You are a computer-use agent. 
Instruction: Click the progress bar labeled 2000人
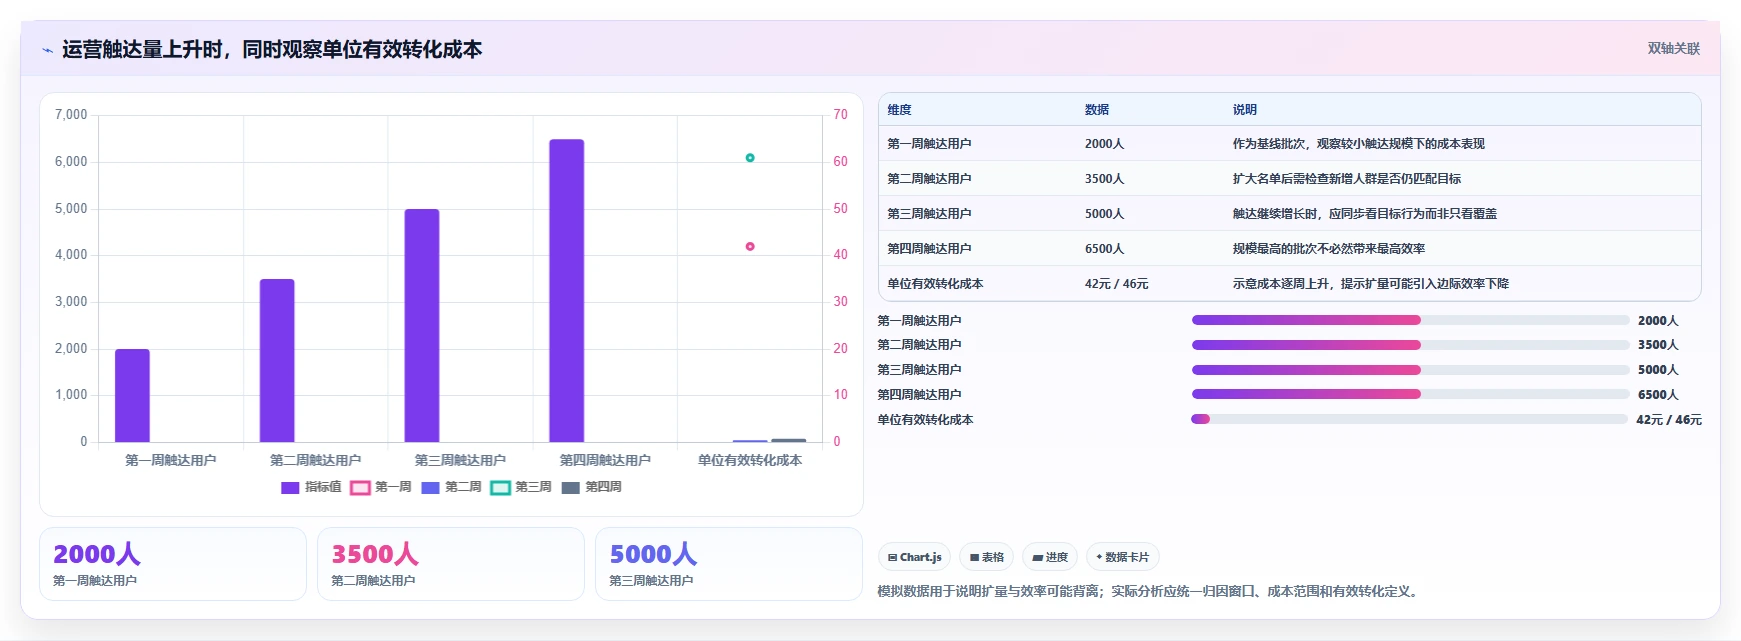1410,320
